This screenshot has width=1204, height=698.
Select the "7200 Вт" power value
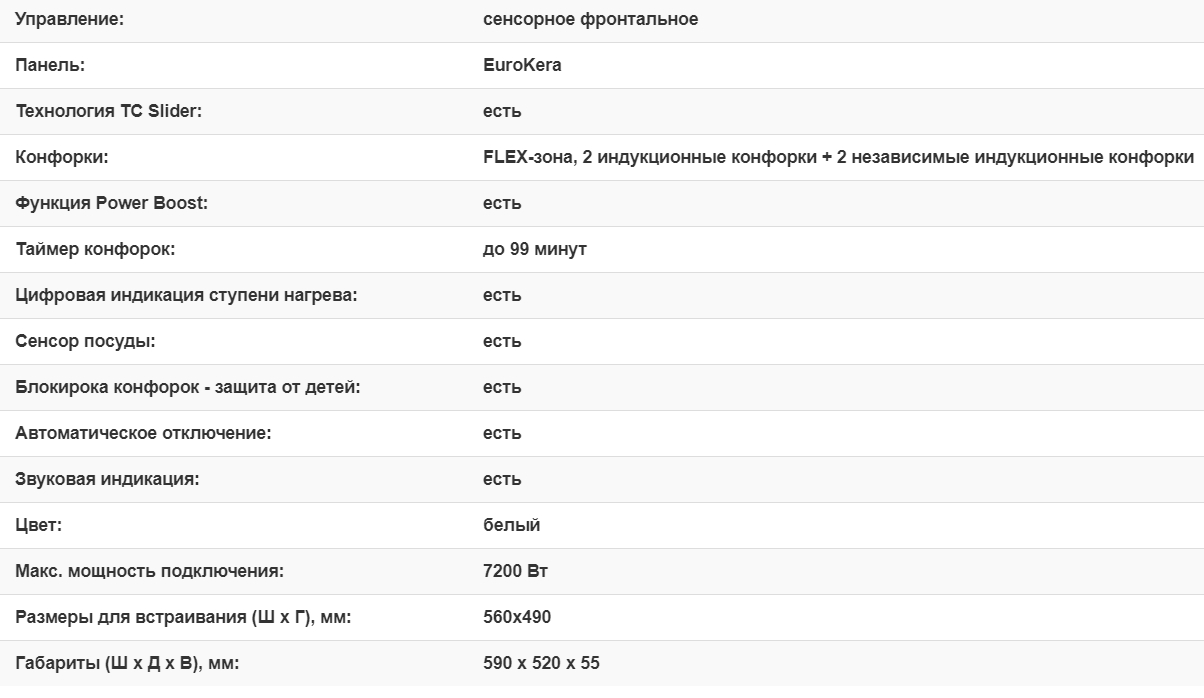[515, 571]
